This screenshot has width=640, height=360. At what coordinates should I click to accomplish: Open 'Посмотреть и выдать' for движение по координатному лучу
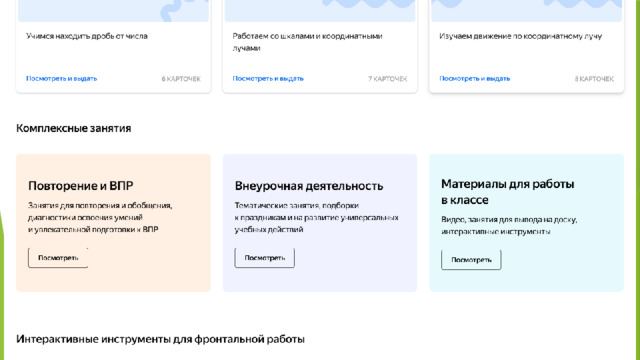(475, 78)
